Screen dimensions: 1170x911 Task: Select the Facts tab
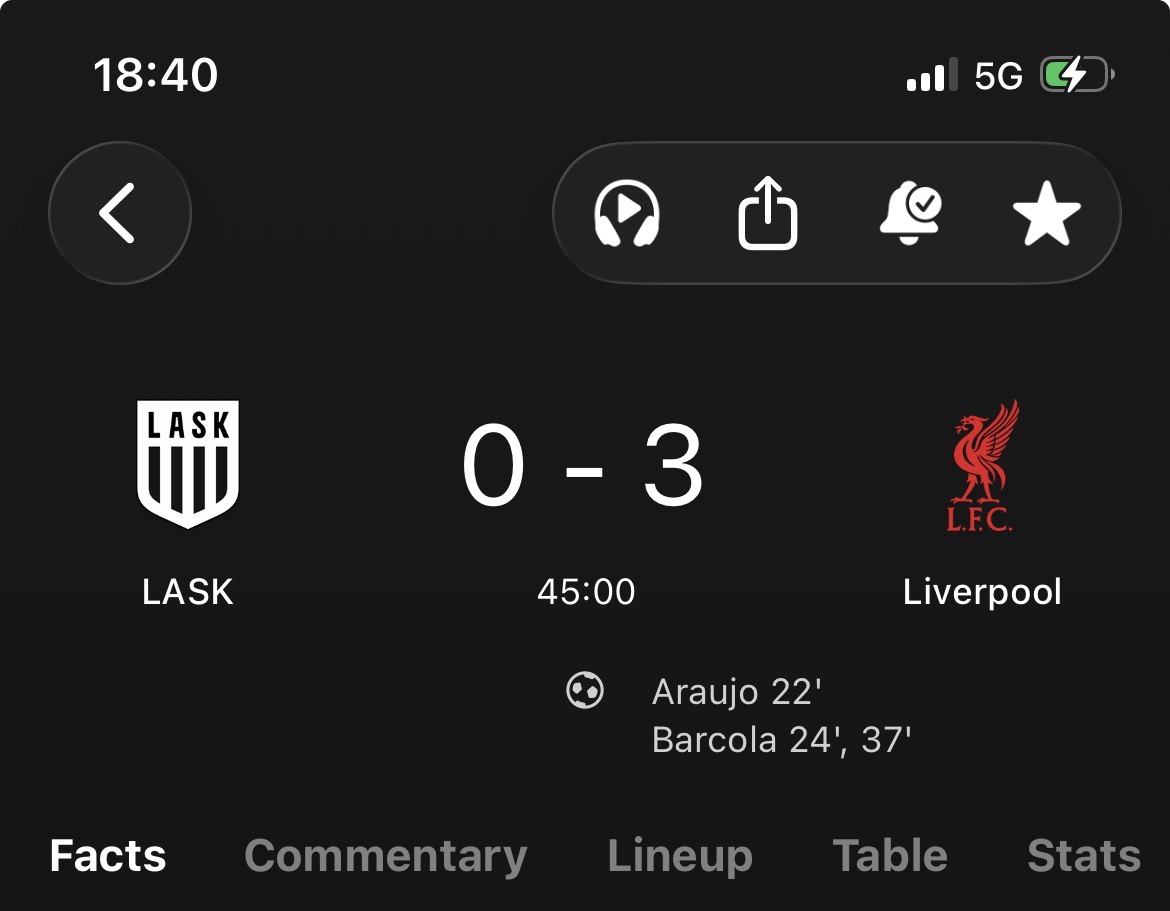tap(108, 855)
